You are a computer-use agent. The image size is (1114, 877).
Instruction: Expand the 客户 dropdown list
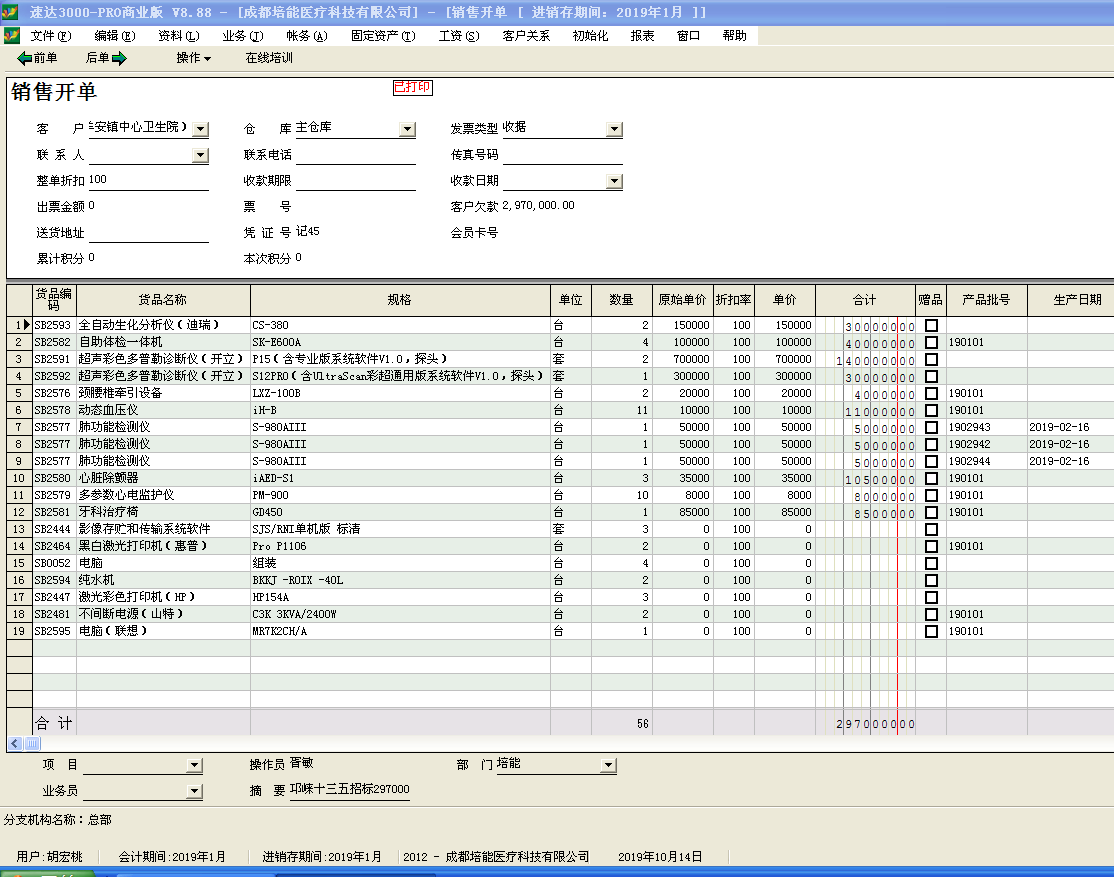200,129
